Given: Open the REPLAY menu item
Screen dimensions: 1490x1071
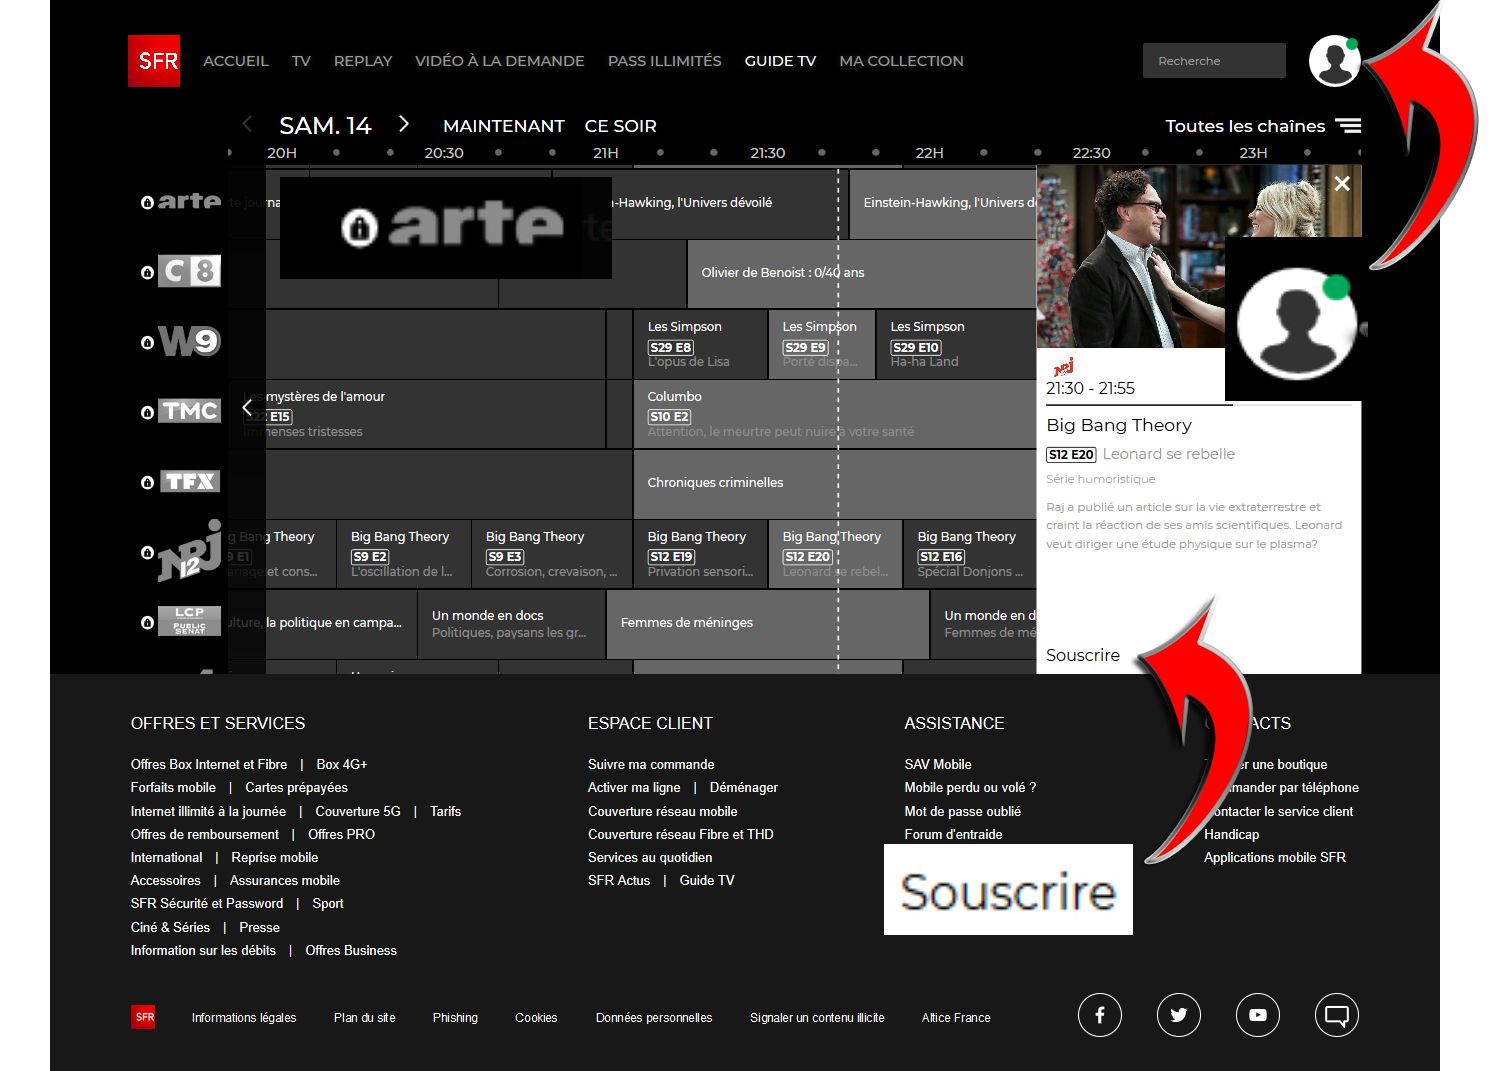Looking at the screenshot, I should pos(362,61).
